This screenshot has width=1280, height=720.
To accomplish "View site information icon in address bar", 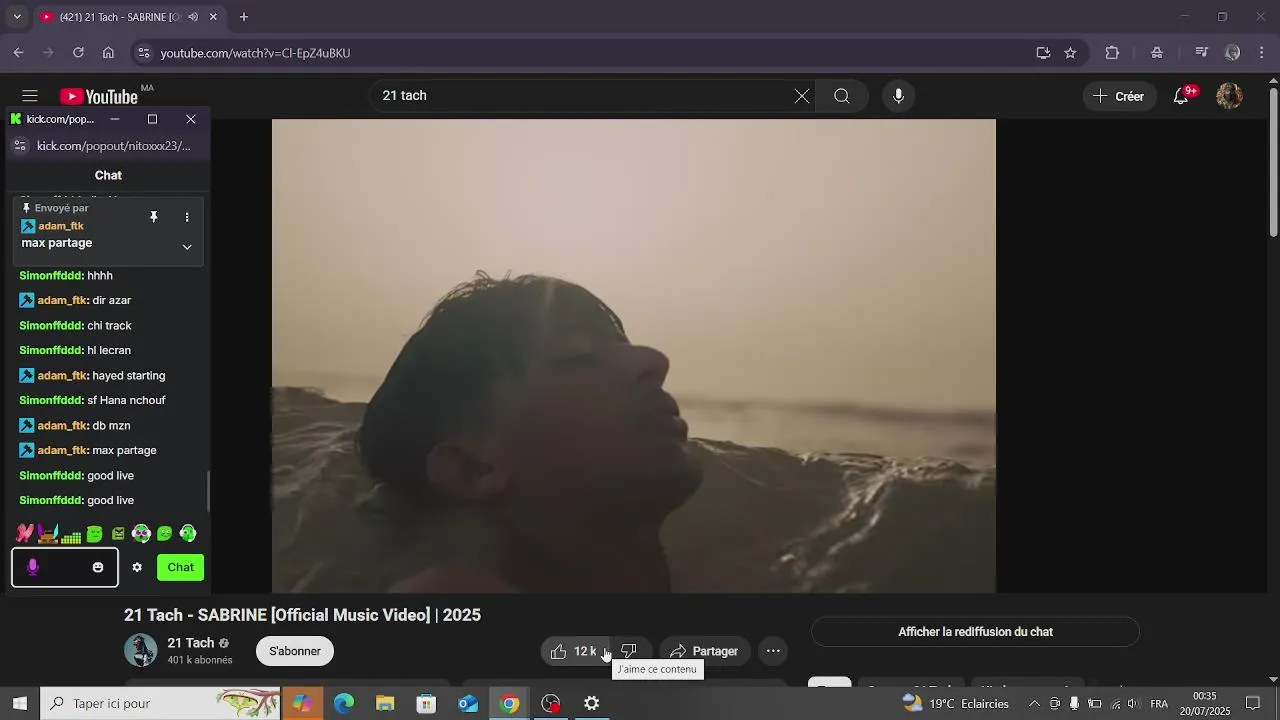I will pos(143,53).
